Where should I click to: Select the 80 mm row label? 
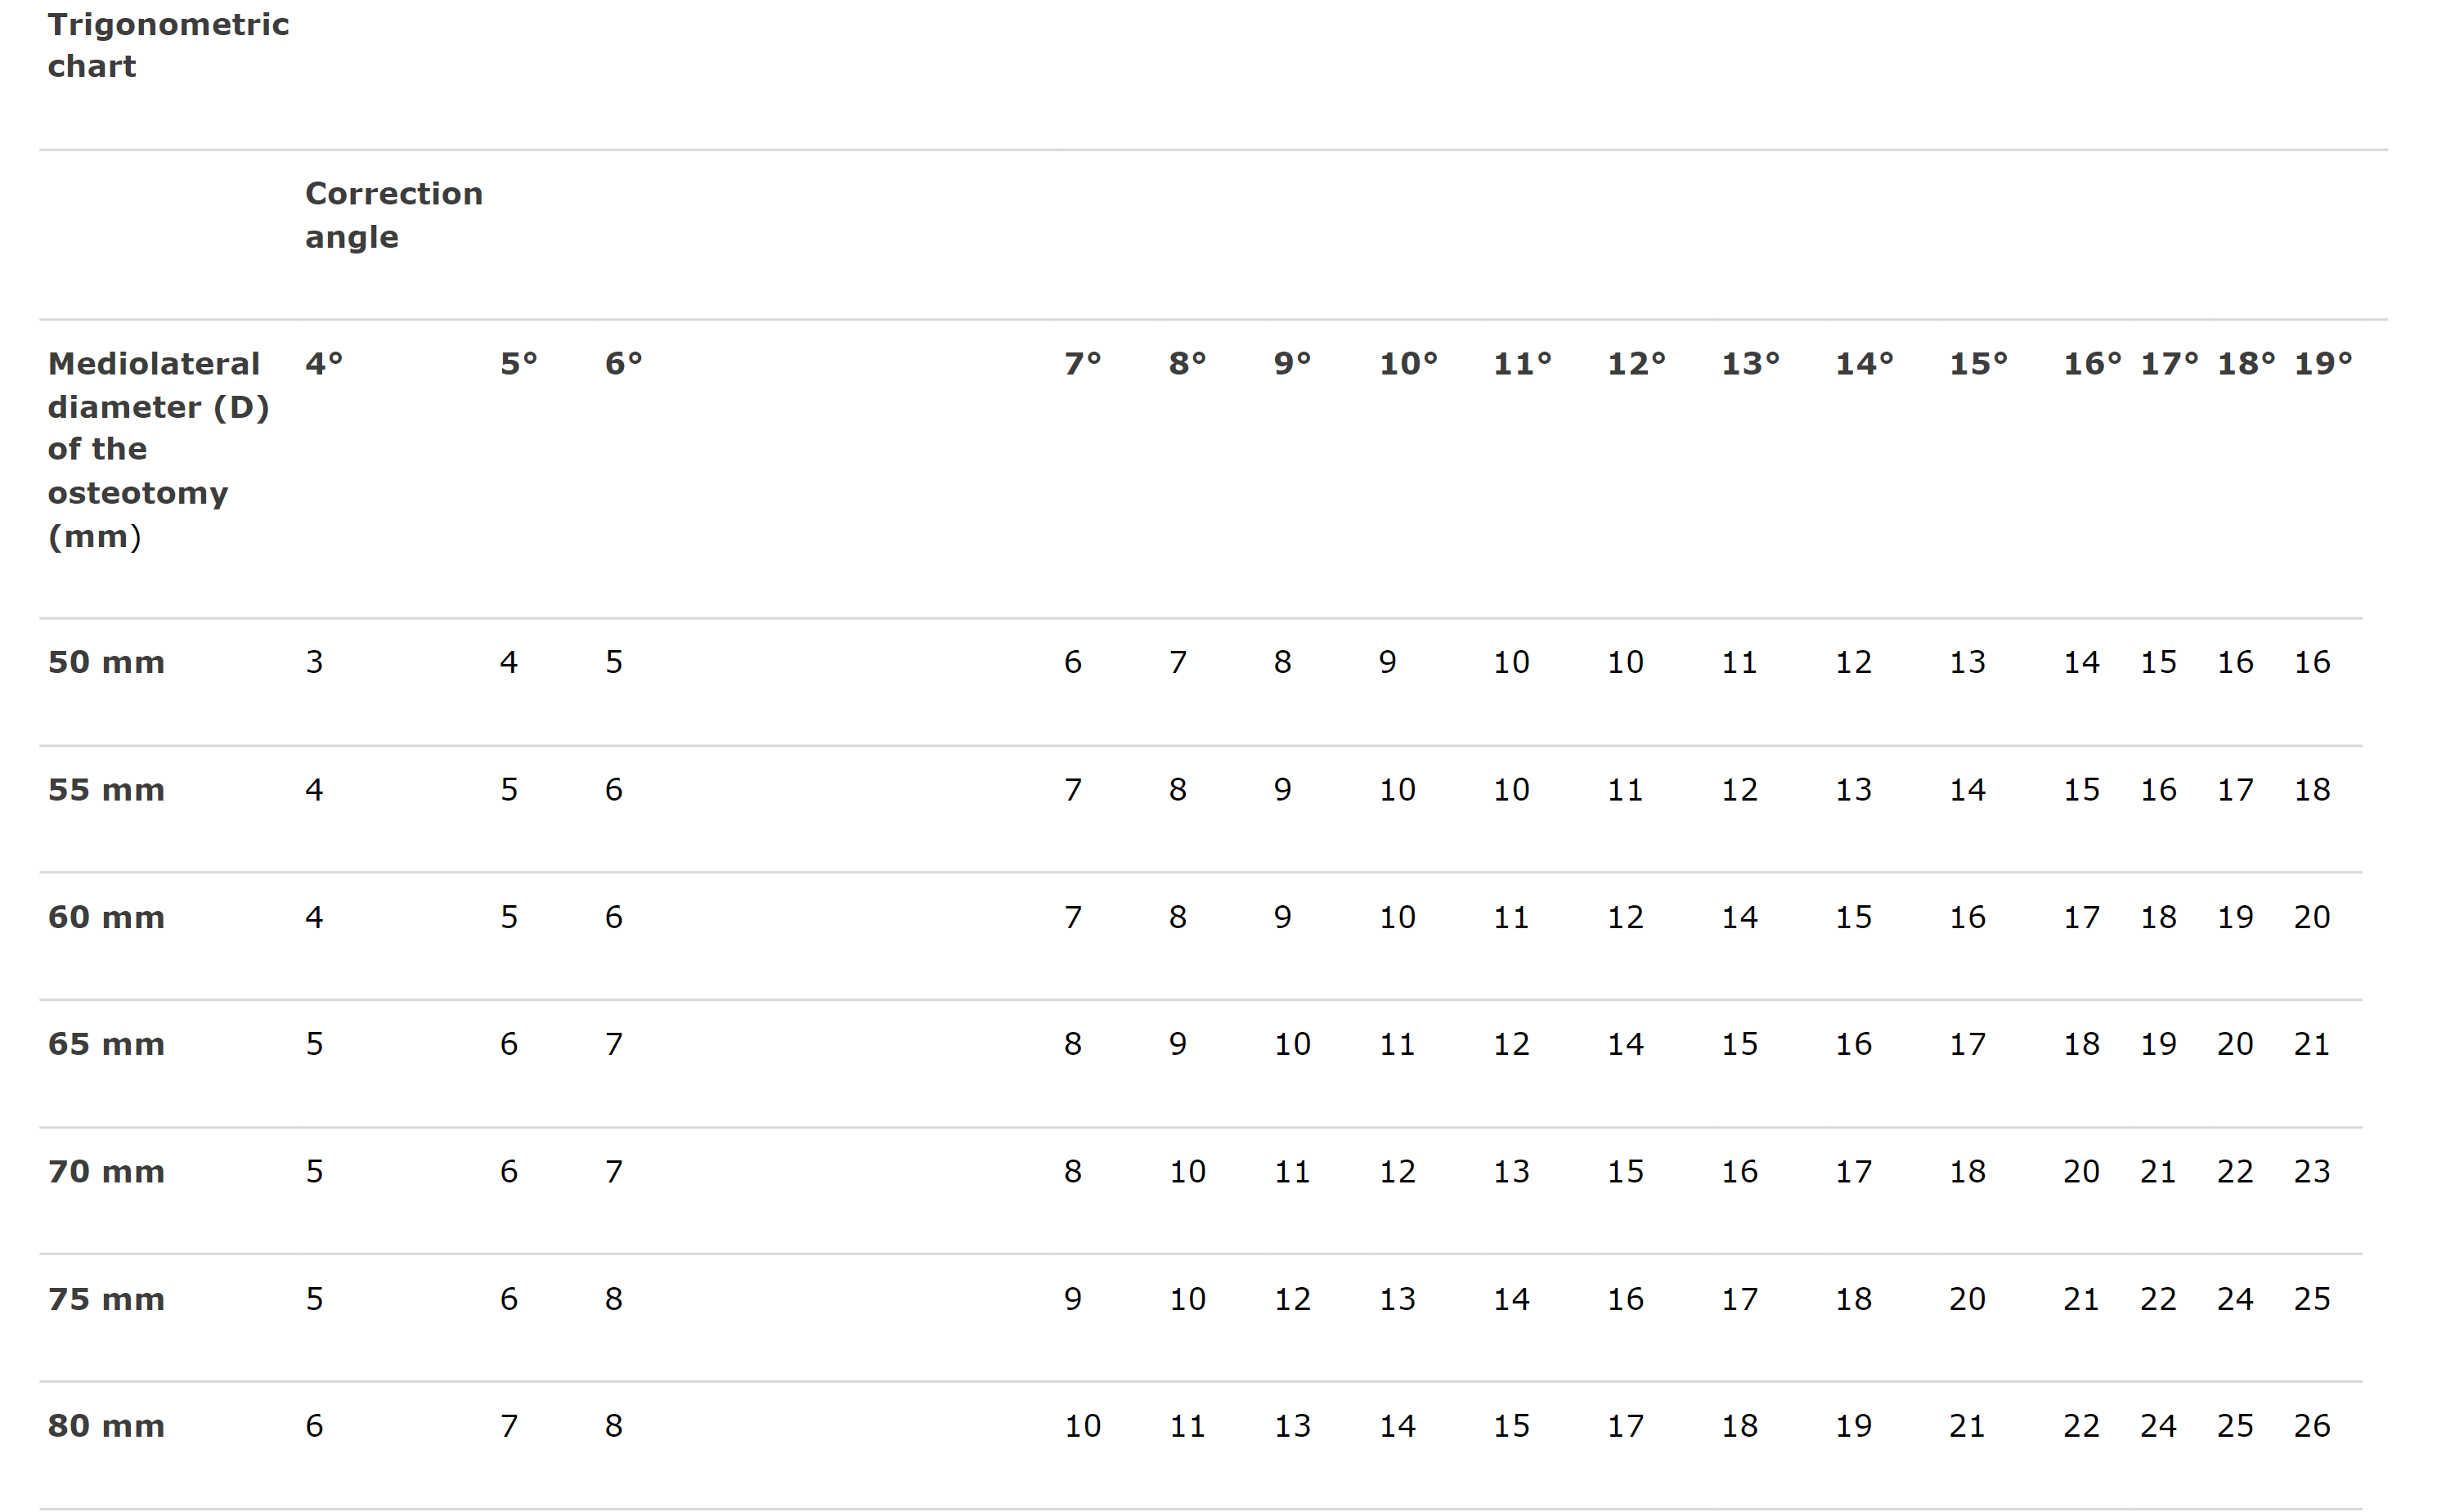106,1426
